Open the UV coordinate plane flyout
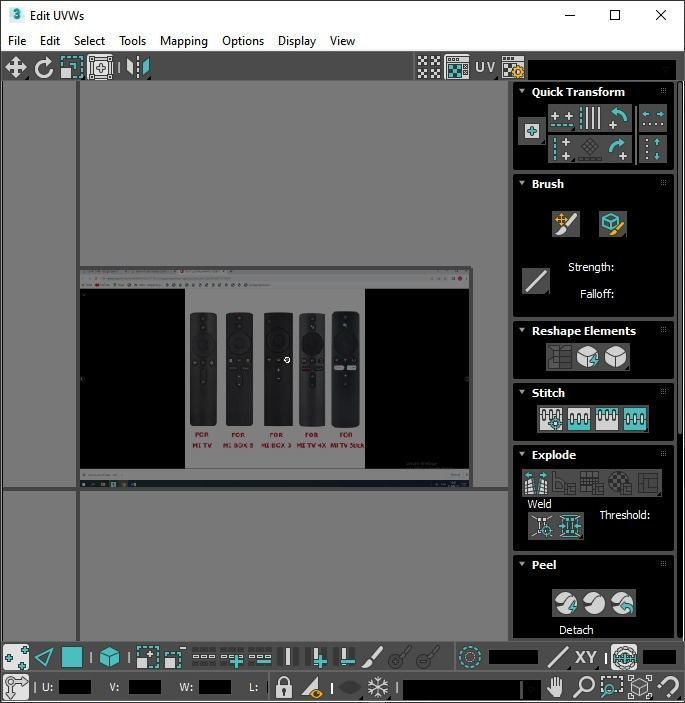 [x=486, y=68]
